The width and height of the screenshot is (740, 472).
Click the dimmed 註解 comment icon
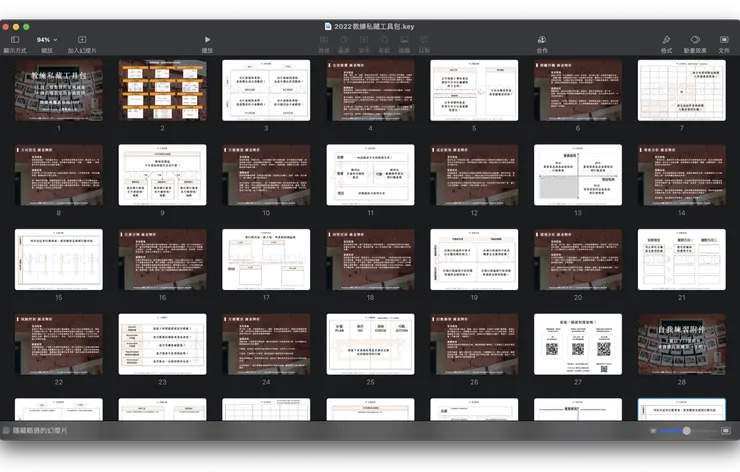coord(424,40)
